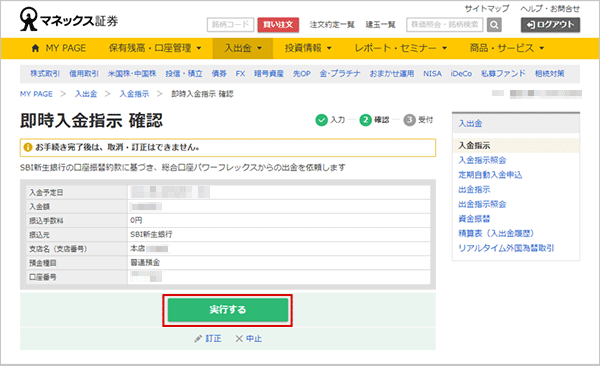
Task: Click the 入金予定日 row label
Action: tap(46, 193)
